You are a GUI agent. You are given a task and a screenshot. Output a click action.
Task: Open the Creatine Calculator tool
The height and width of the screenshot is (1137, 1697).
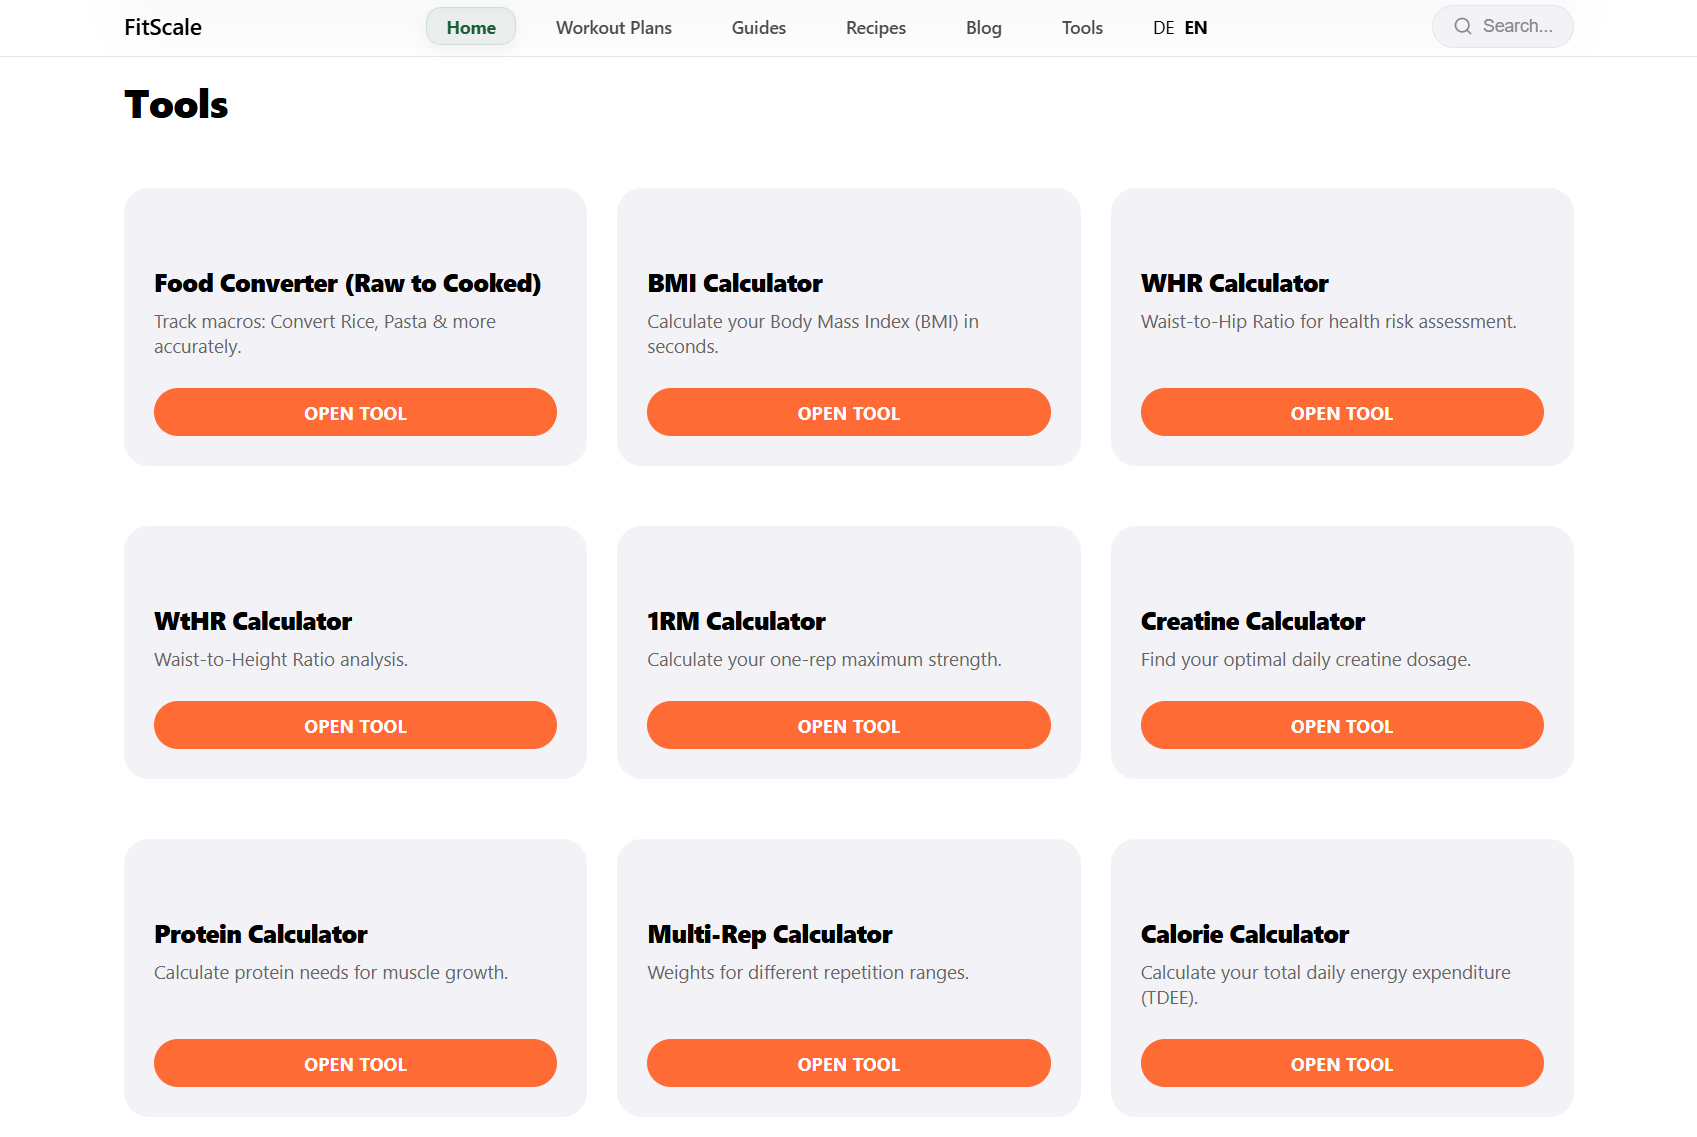click(1341, 725)
